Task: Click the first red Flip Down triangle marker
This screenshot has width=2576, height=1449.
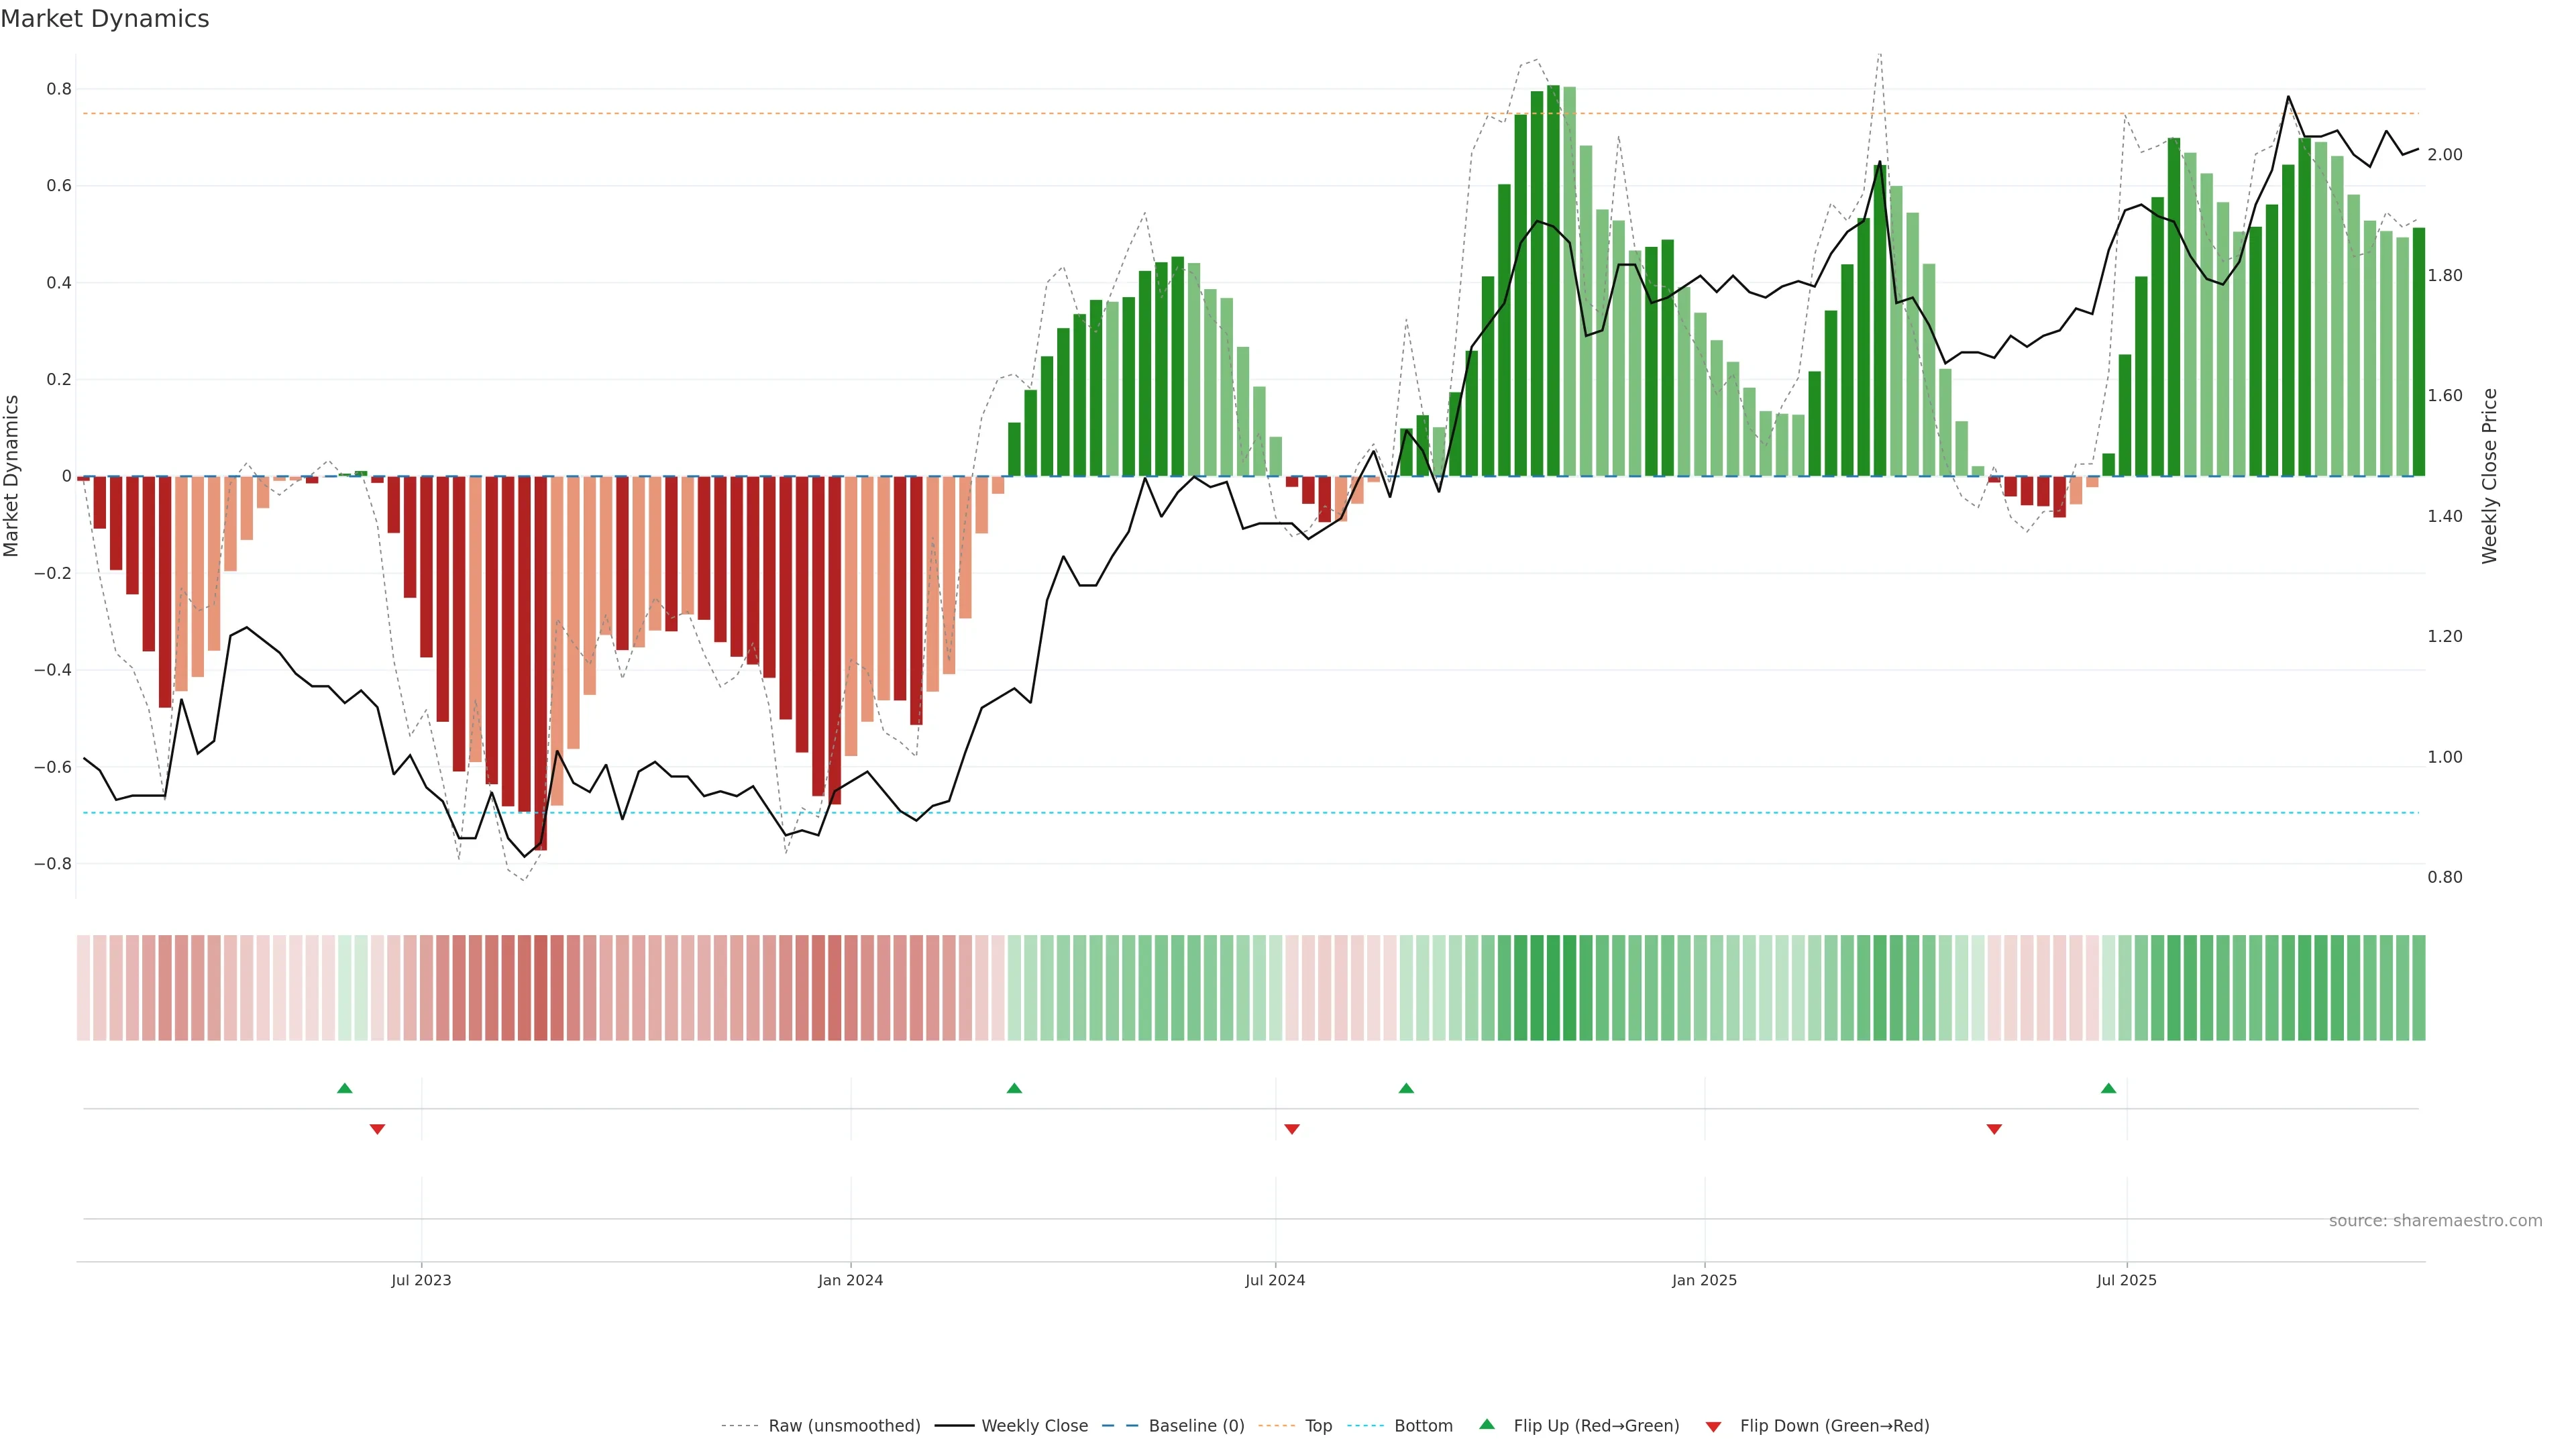Action: pos(377,1129)
